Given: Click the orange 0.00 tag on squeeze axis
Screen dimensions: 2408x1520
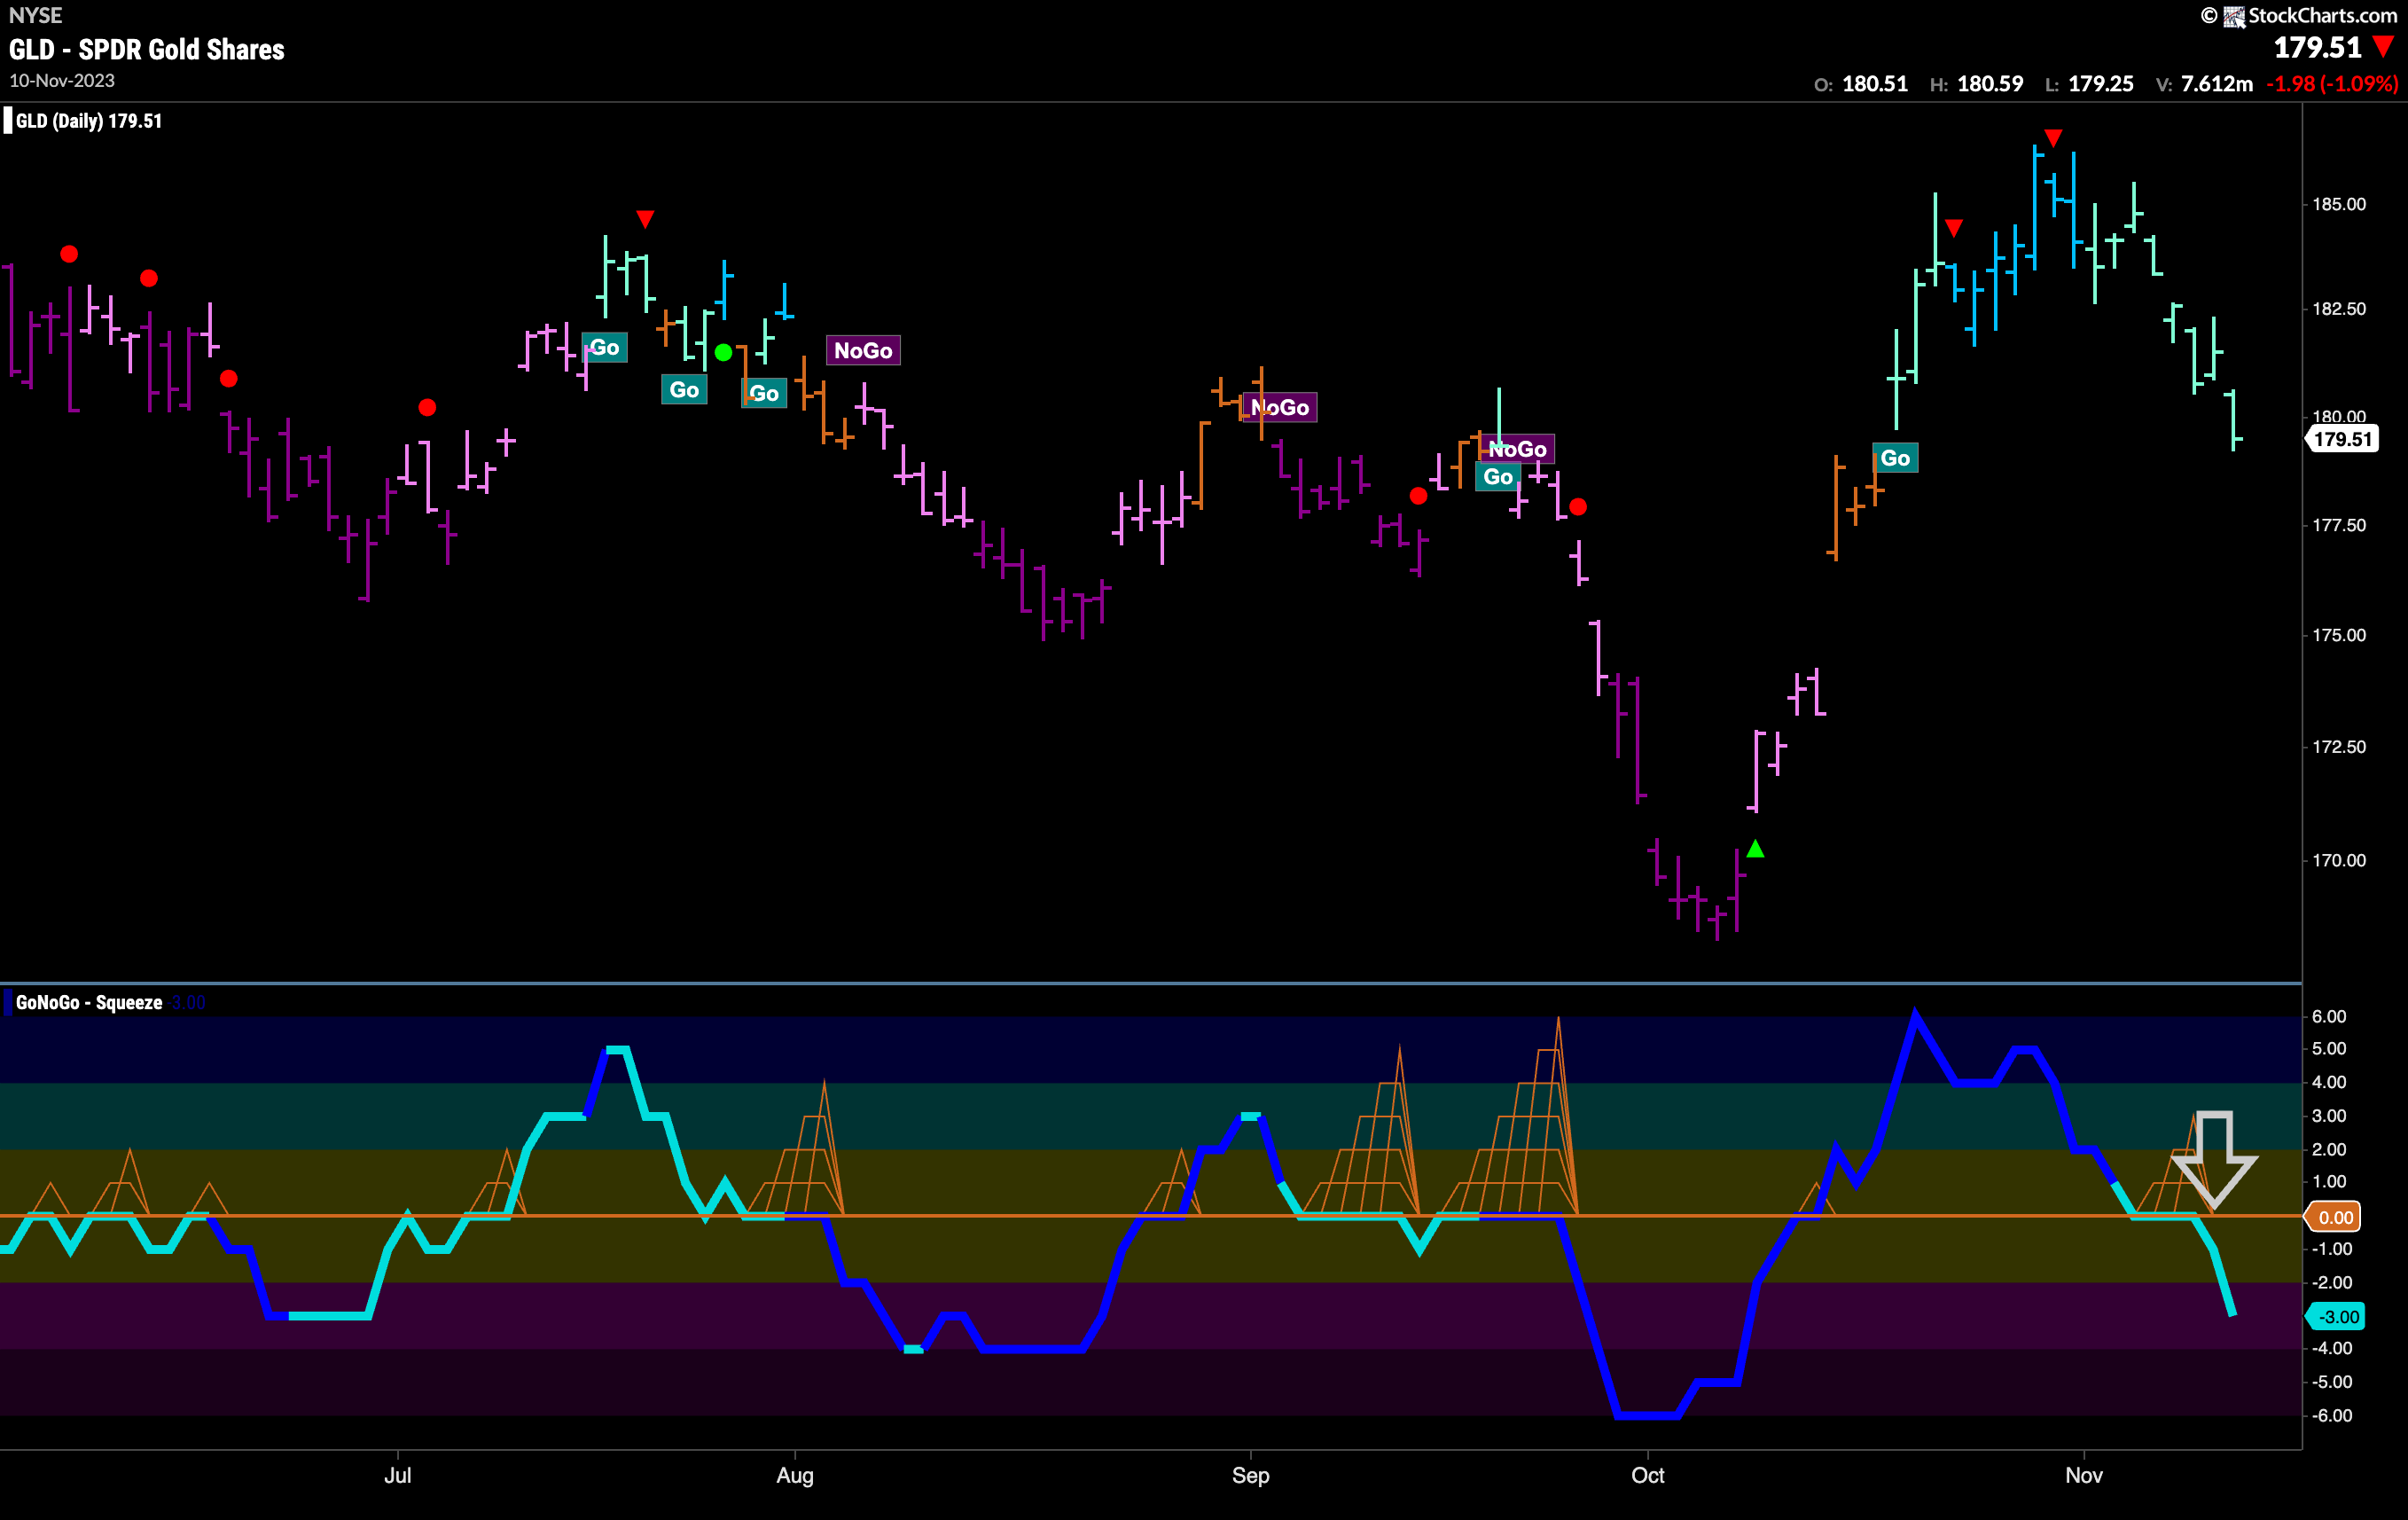Looking at the screenshot, I should point(2334,1217).
